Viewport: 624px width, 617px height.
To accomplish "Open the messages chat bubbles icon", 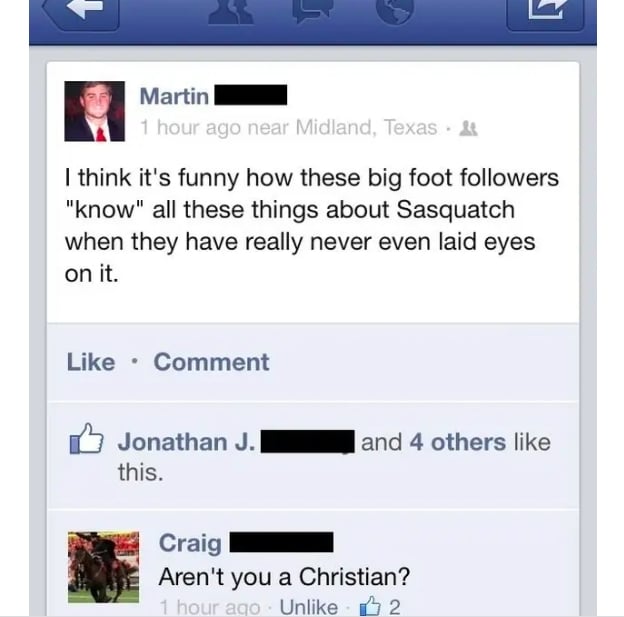I will tap(313, 11).
